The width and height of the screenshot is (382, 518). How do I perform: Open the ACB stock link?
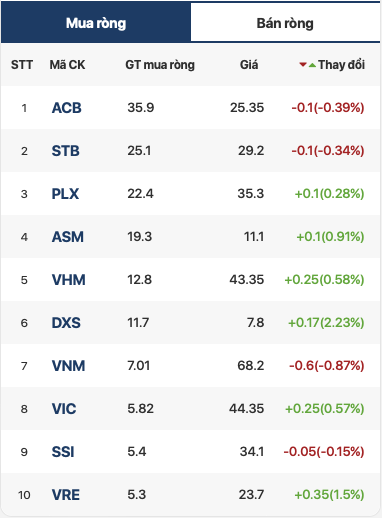coord(67,108)
